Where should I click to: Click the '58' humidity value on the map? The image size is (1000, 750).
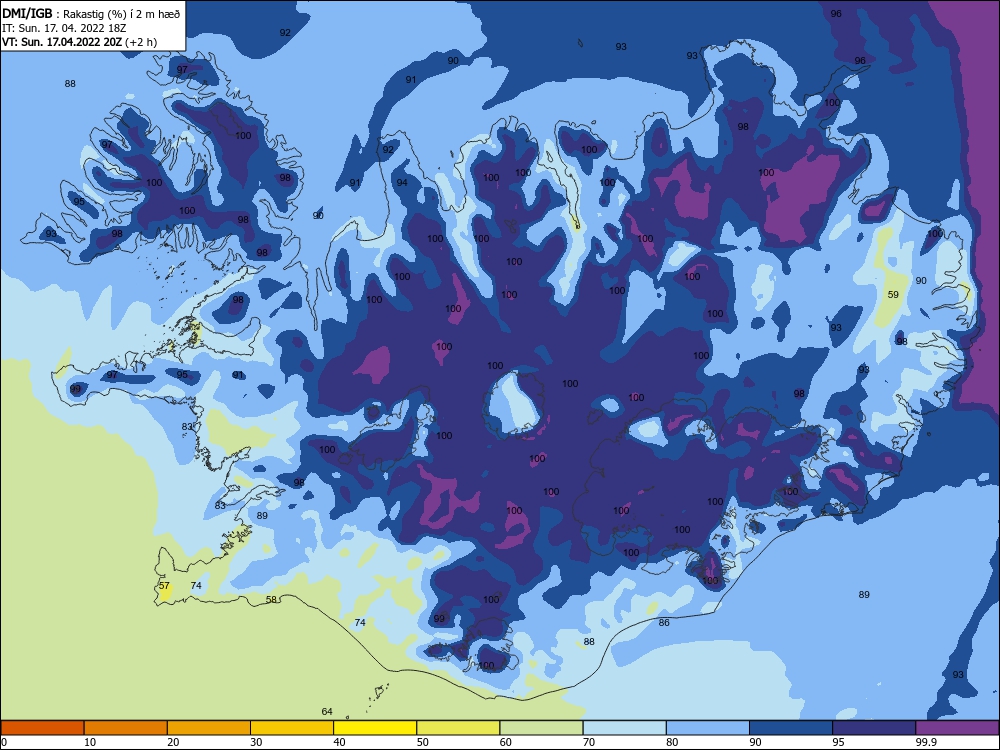coord(271,599)
